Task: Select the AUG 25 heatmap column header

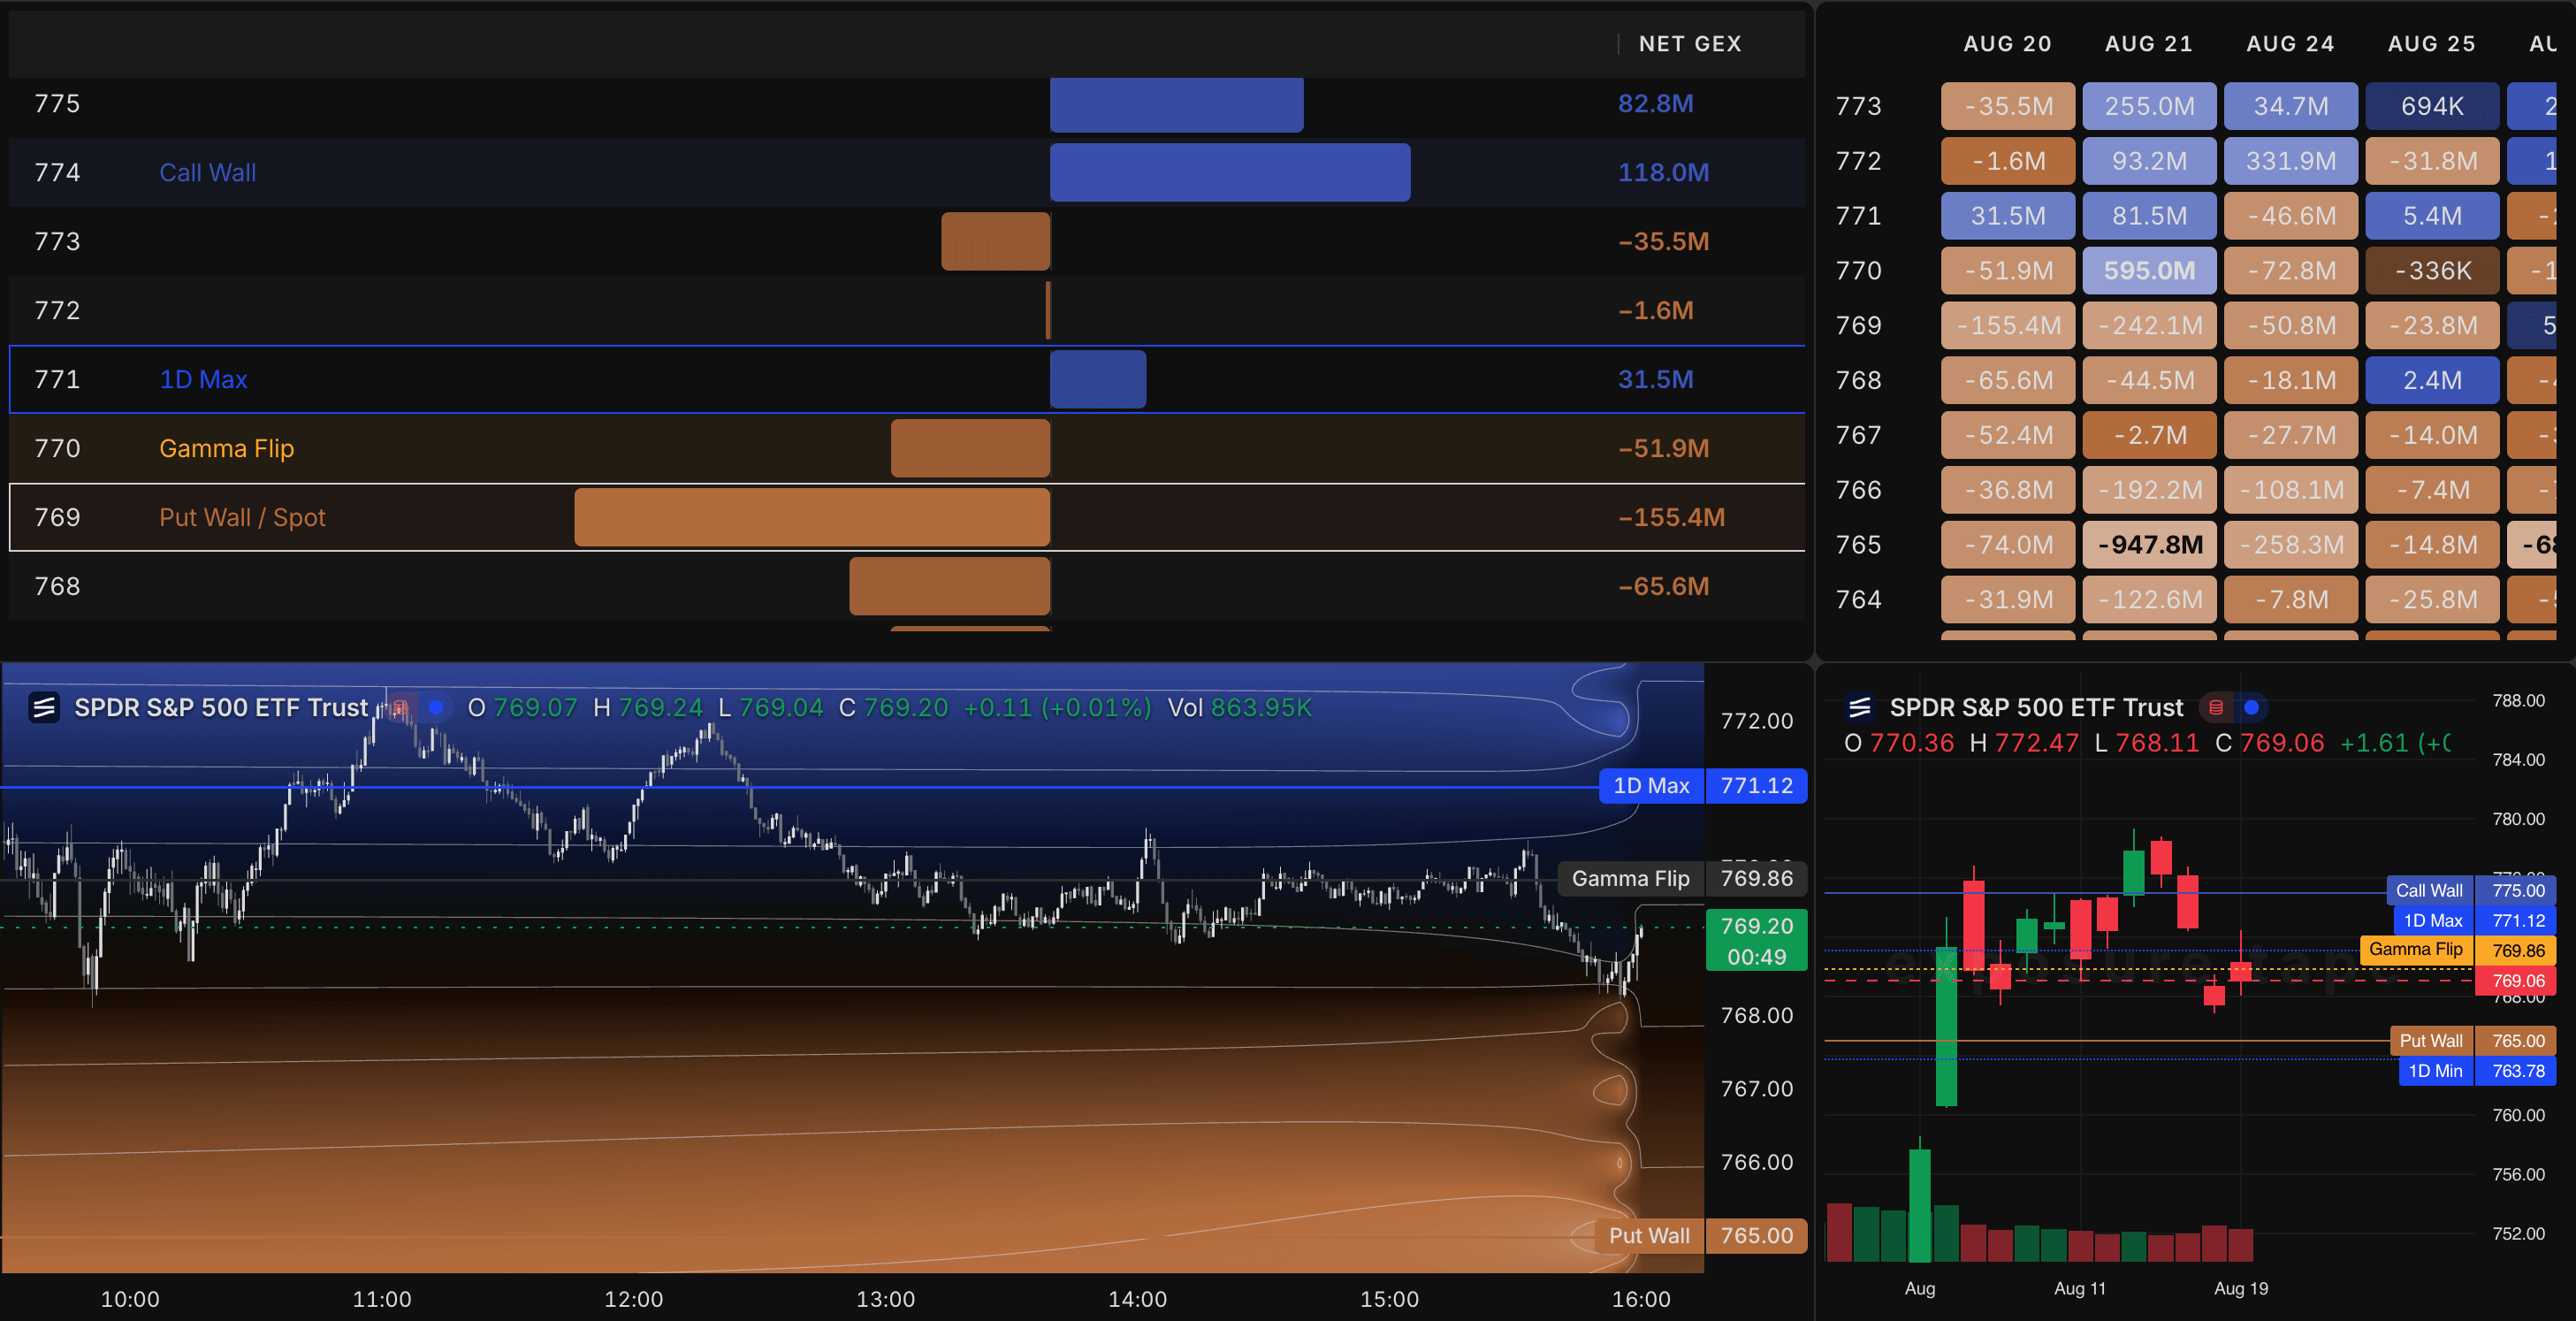Action: pyautogui.click(x=2432, y=44)
